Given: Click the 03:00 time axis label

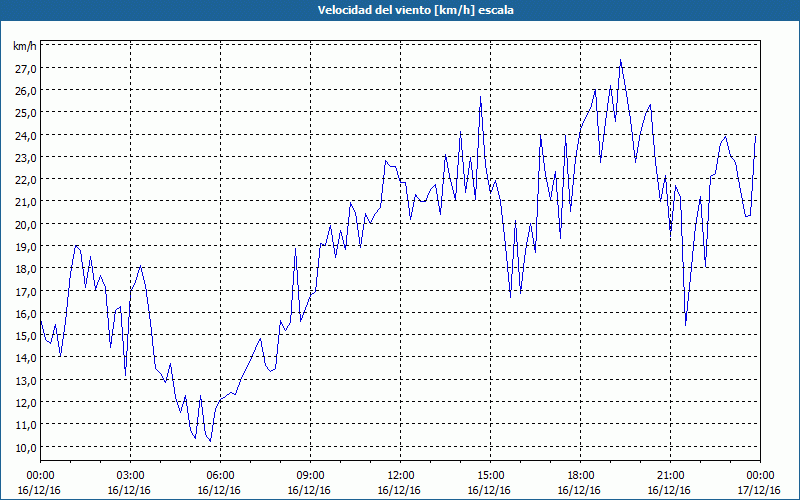Looking at the screenshot, I should (x=130, y=476).
